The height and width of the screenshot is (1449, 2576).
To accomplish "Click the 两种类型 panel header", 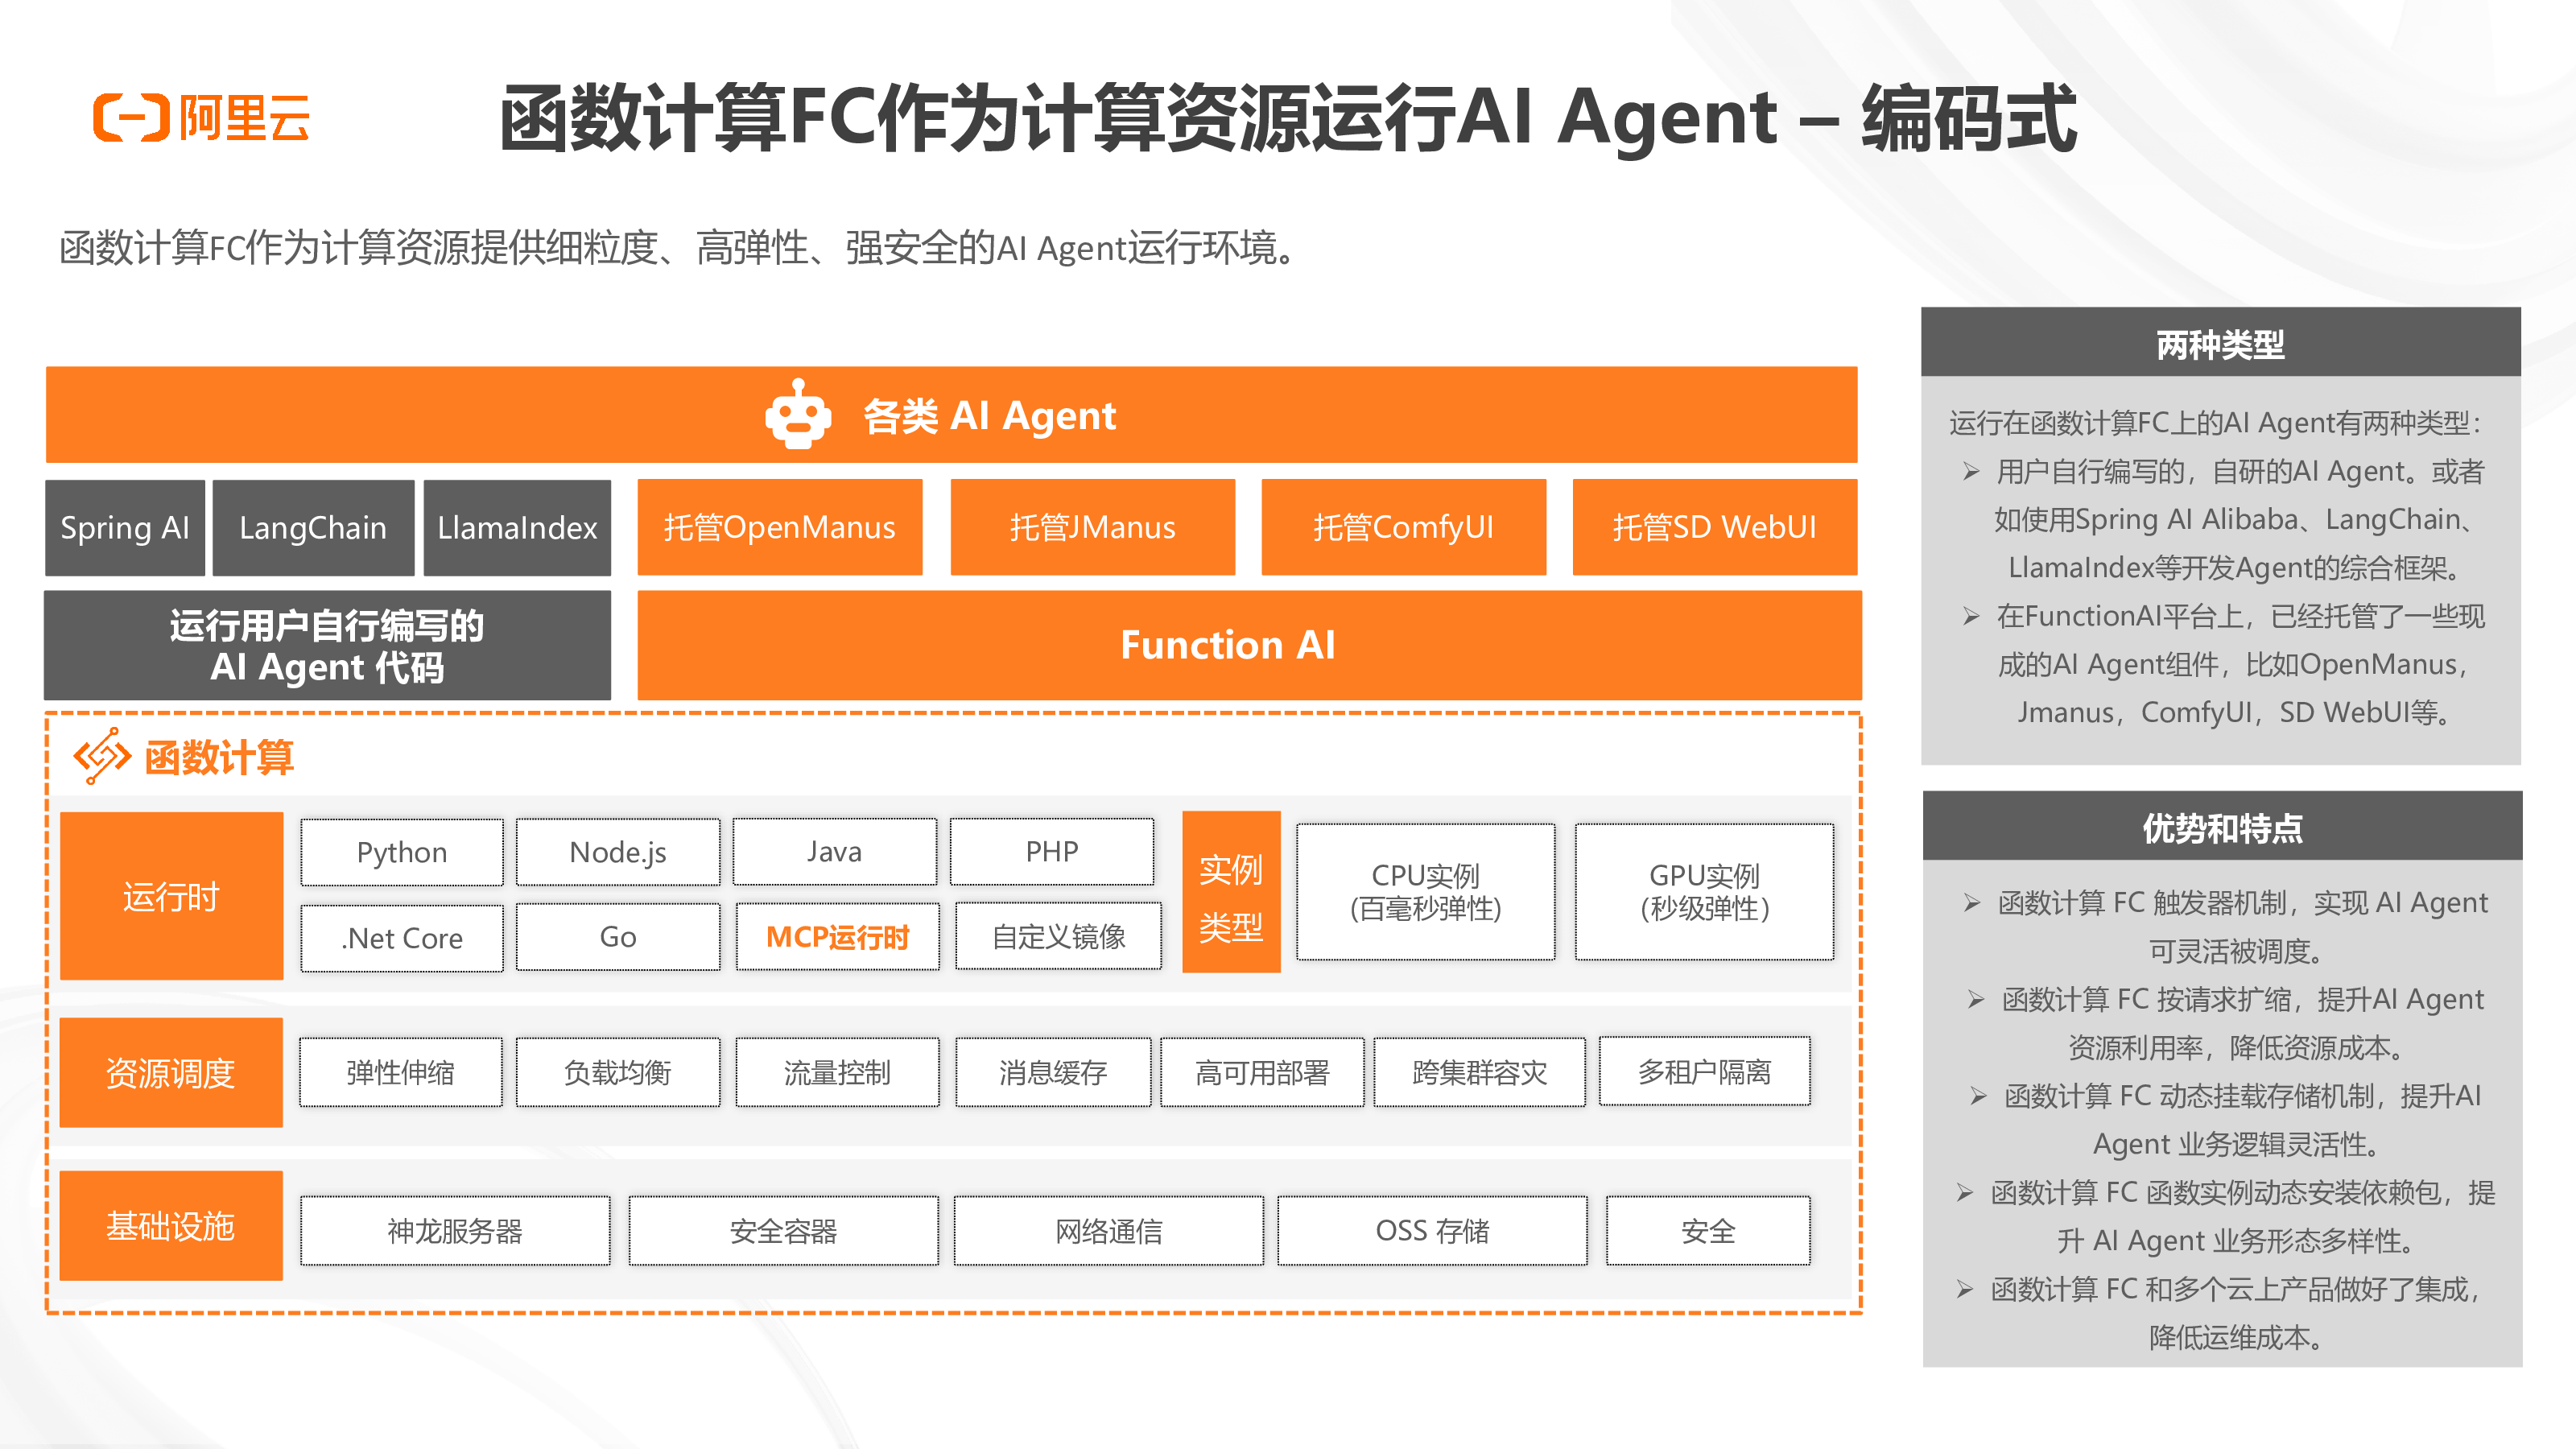I will pos(2221,343).
